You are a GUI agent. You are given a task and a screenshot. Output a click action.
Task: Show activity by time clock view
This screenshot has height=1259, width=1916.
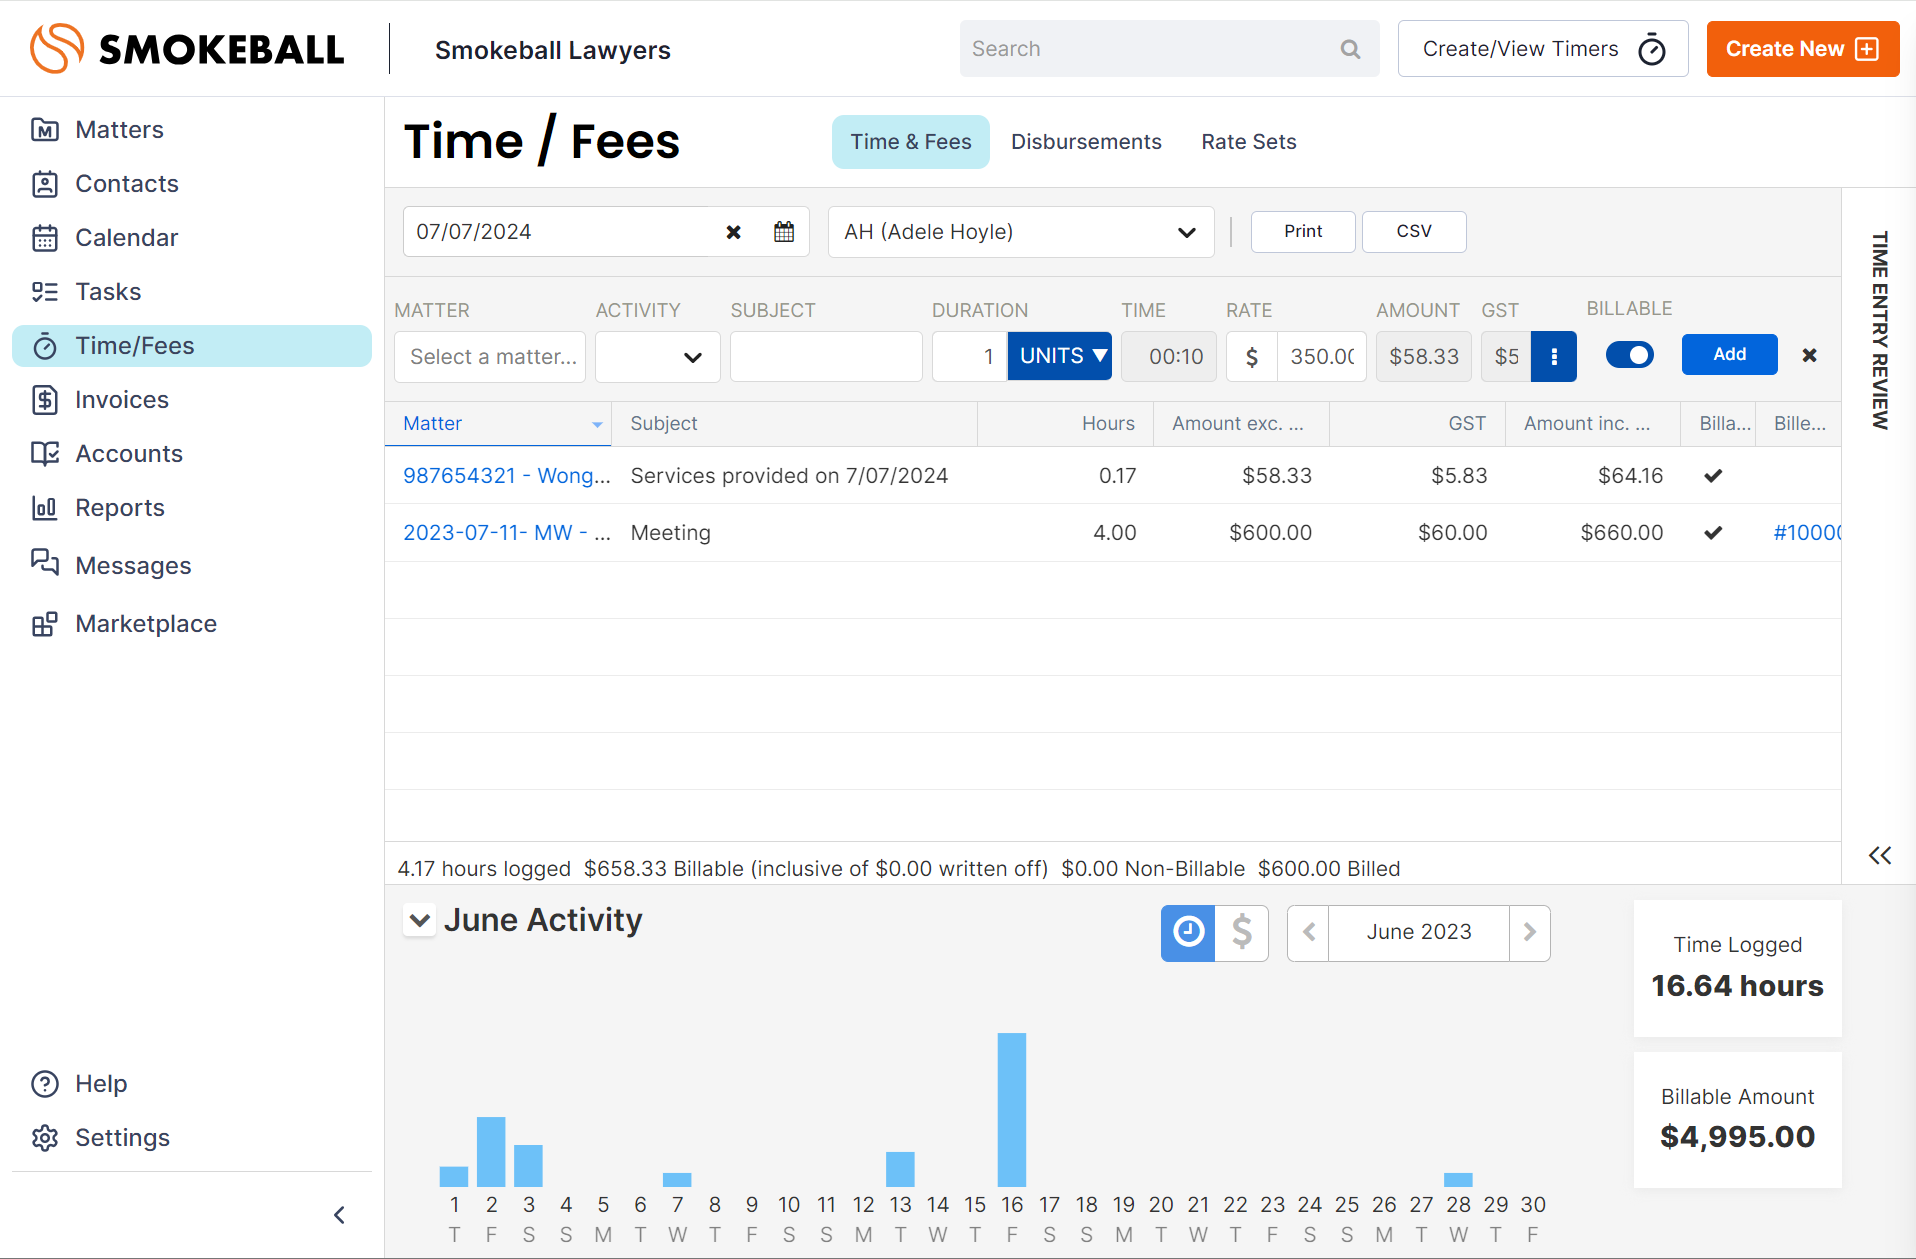click(1188, 933)
